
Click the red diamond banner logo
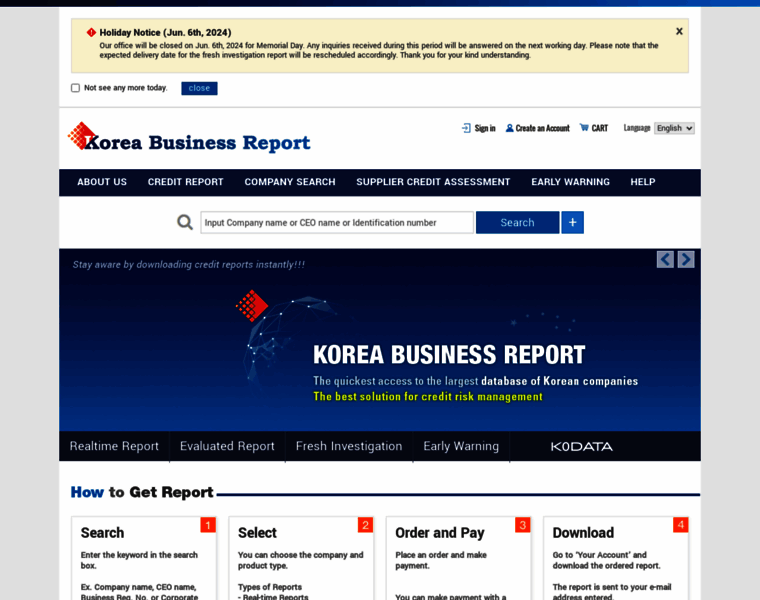point(252,305)
